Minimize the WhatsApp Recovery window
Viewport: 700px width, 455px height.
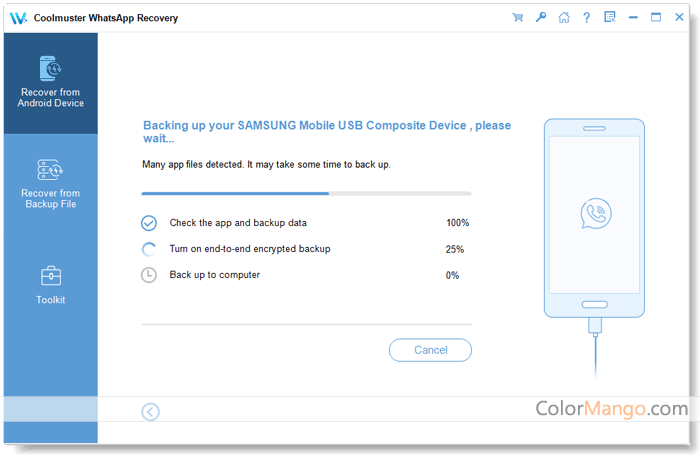(633, 17)
